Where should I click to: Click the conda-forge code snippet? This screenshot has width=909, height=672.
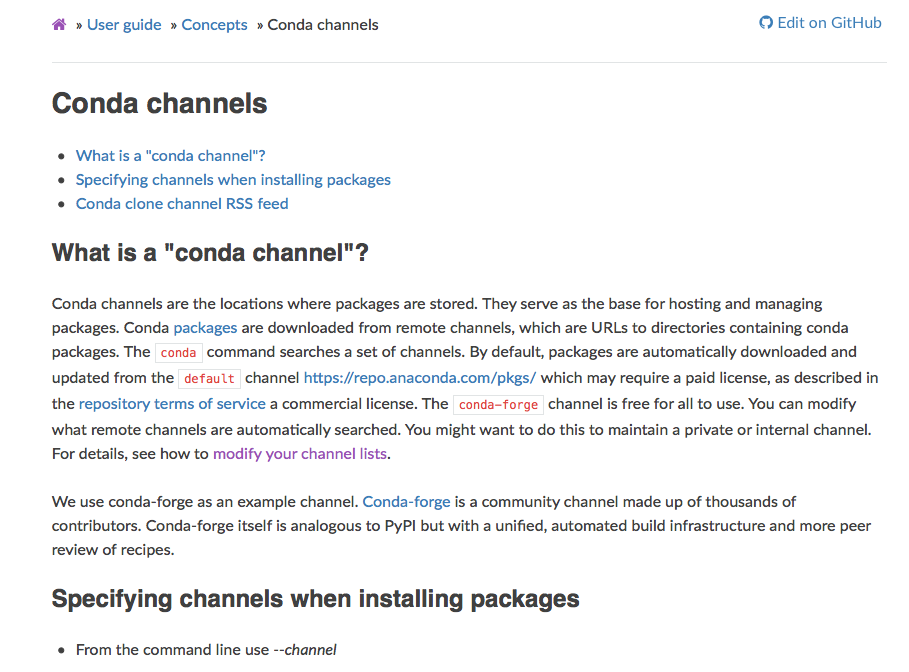(498, 404)
